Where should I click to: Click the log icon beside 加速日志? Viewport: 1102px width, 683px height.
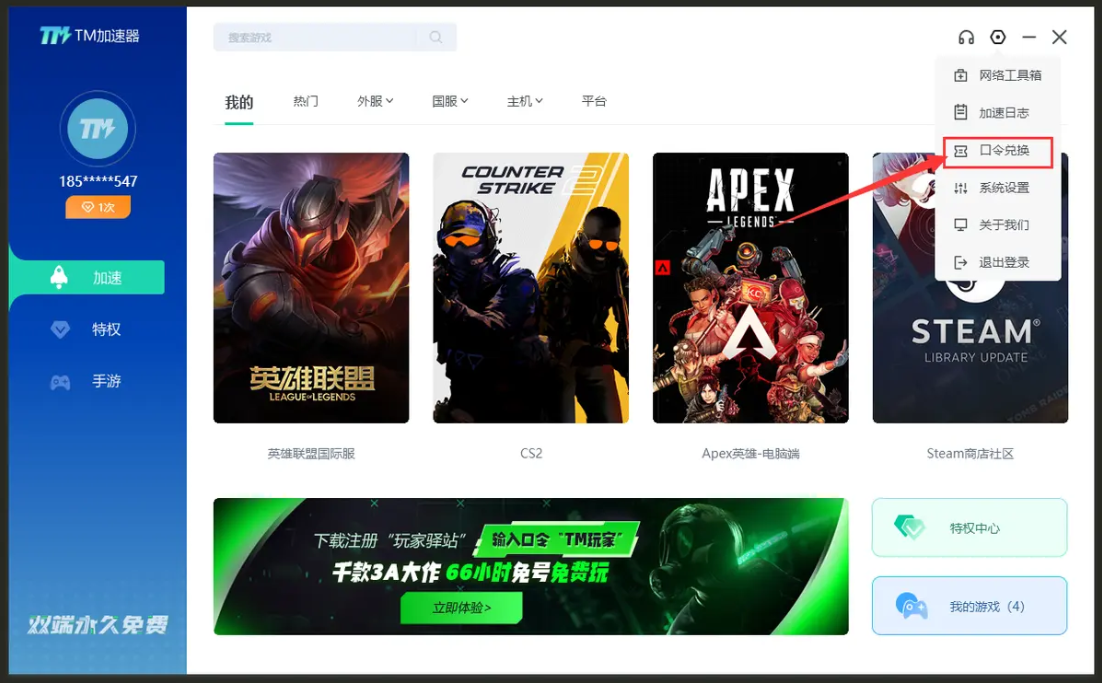(961, 112)
